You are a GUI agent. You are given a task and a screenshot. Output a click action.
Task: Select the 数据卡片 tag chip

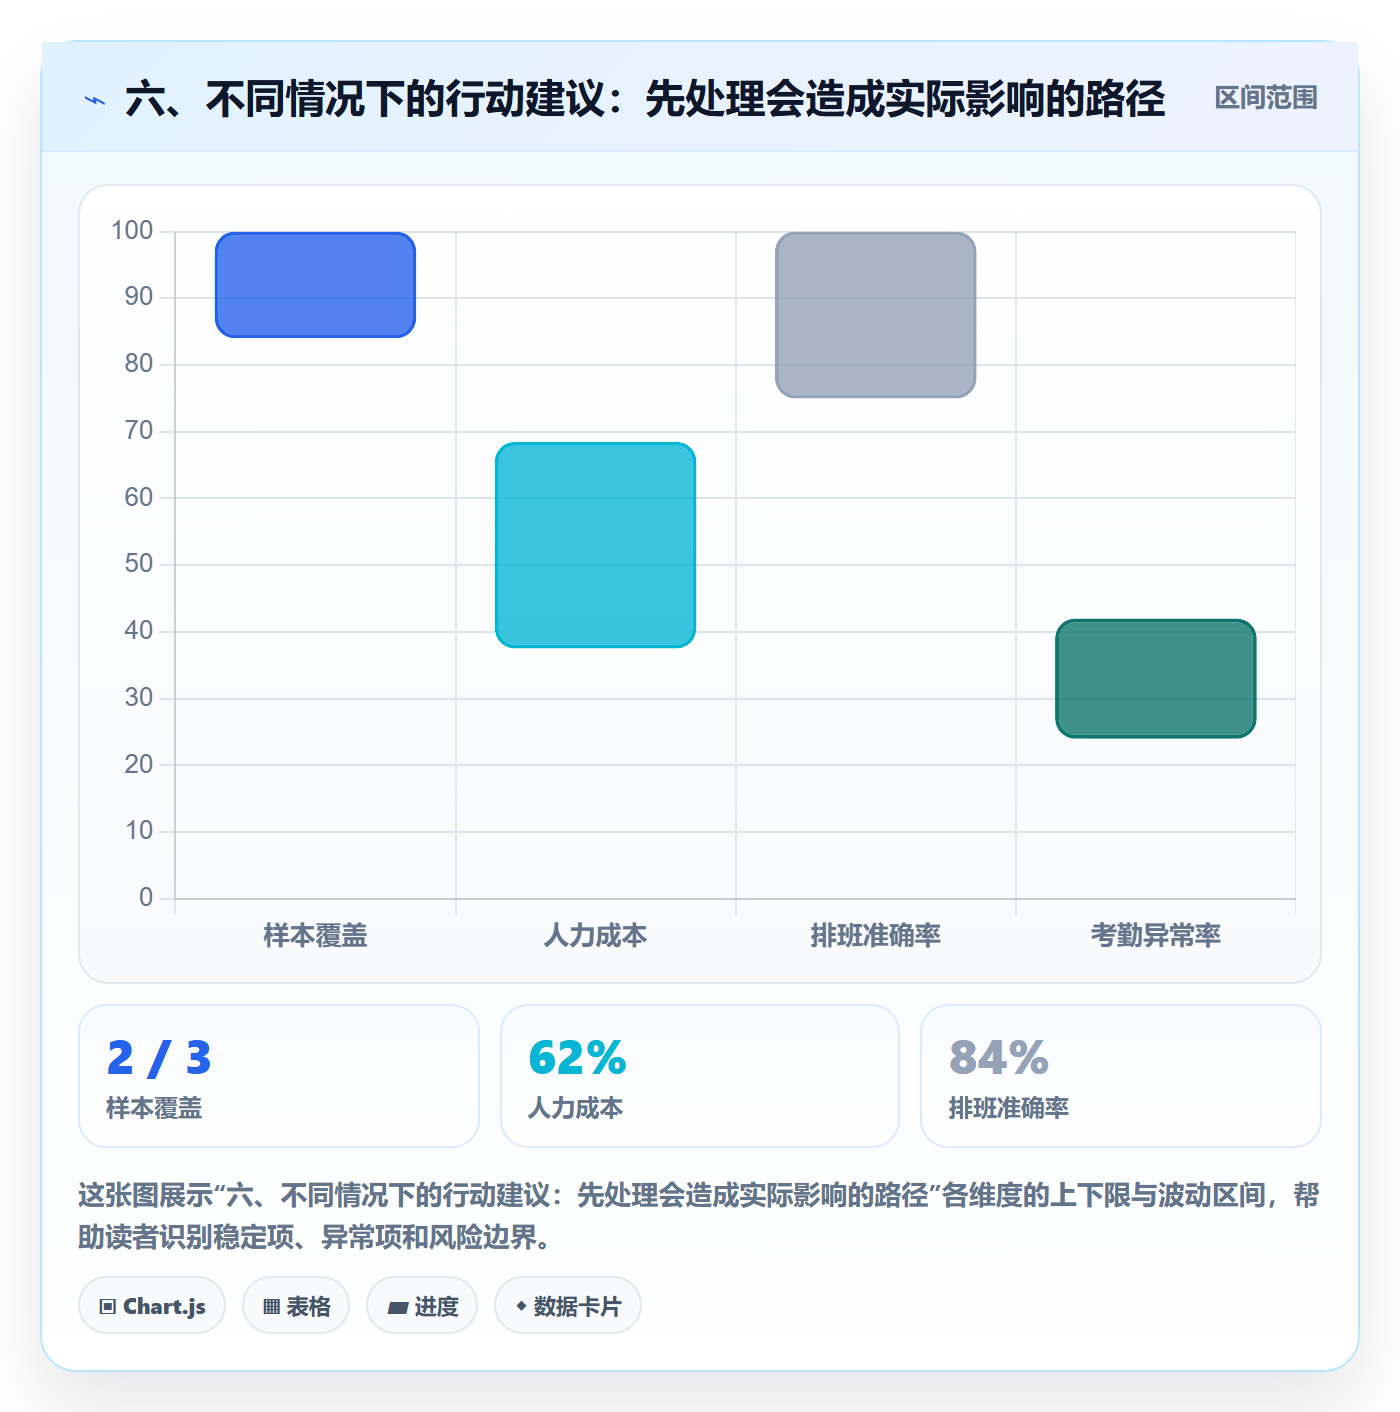(568, 1306)
